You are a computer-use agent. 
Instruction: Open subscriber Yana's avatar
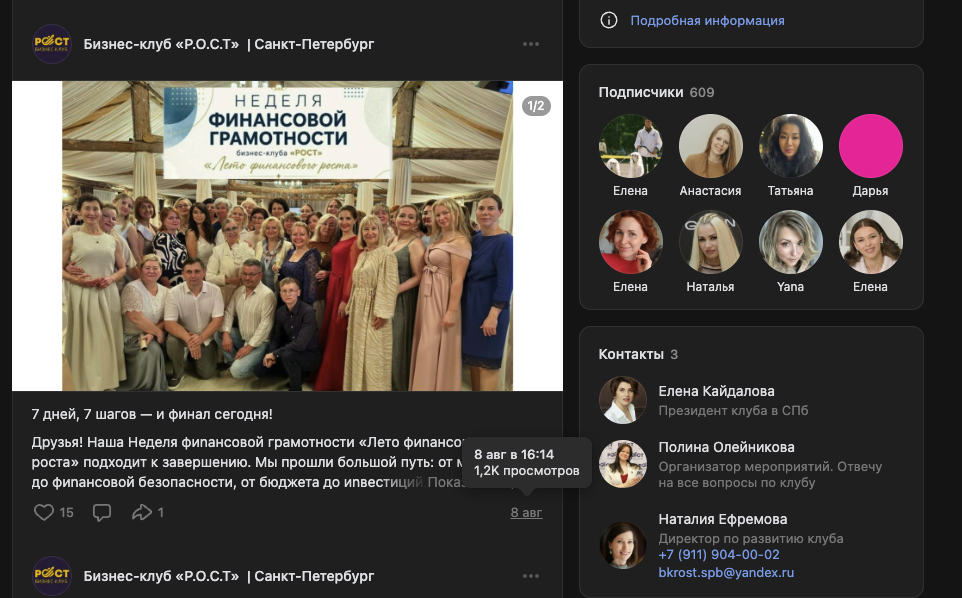tap(791, 242)
